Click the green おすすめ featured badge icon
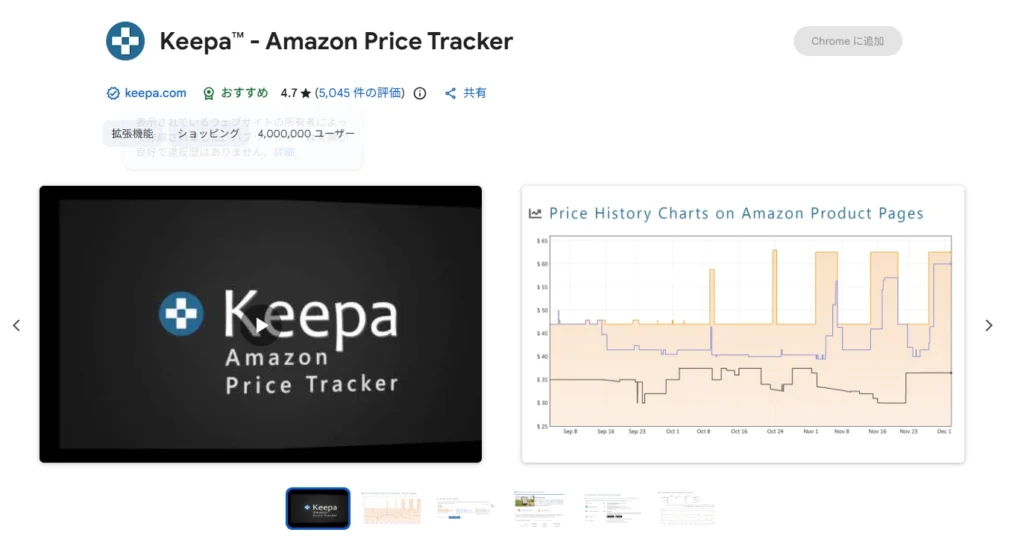 pyautogui.click(x=209, y=93)
